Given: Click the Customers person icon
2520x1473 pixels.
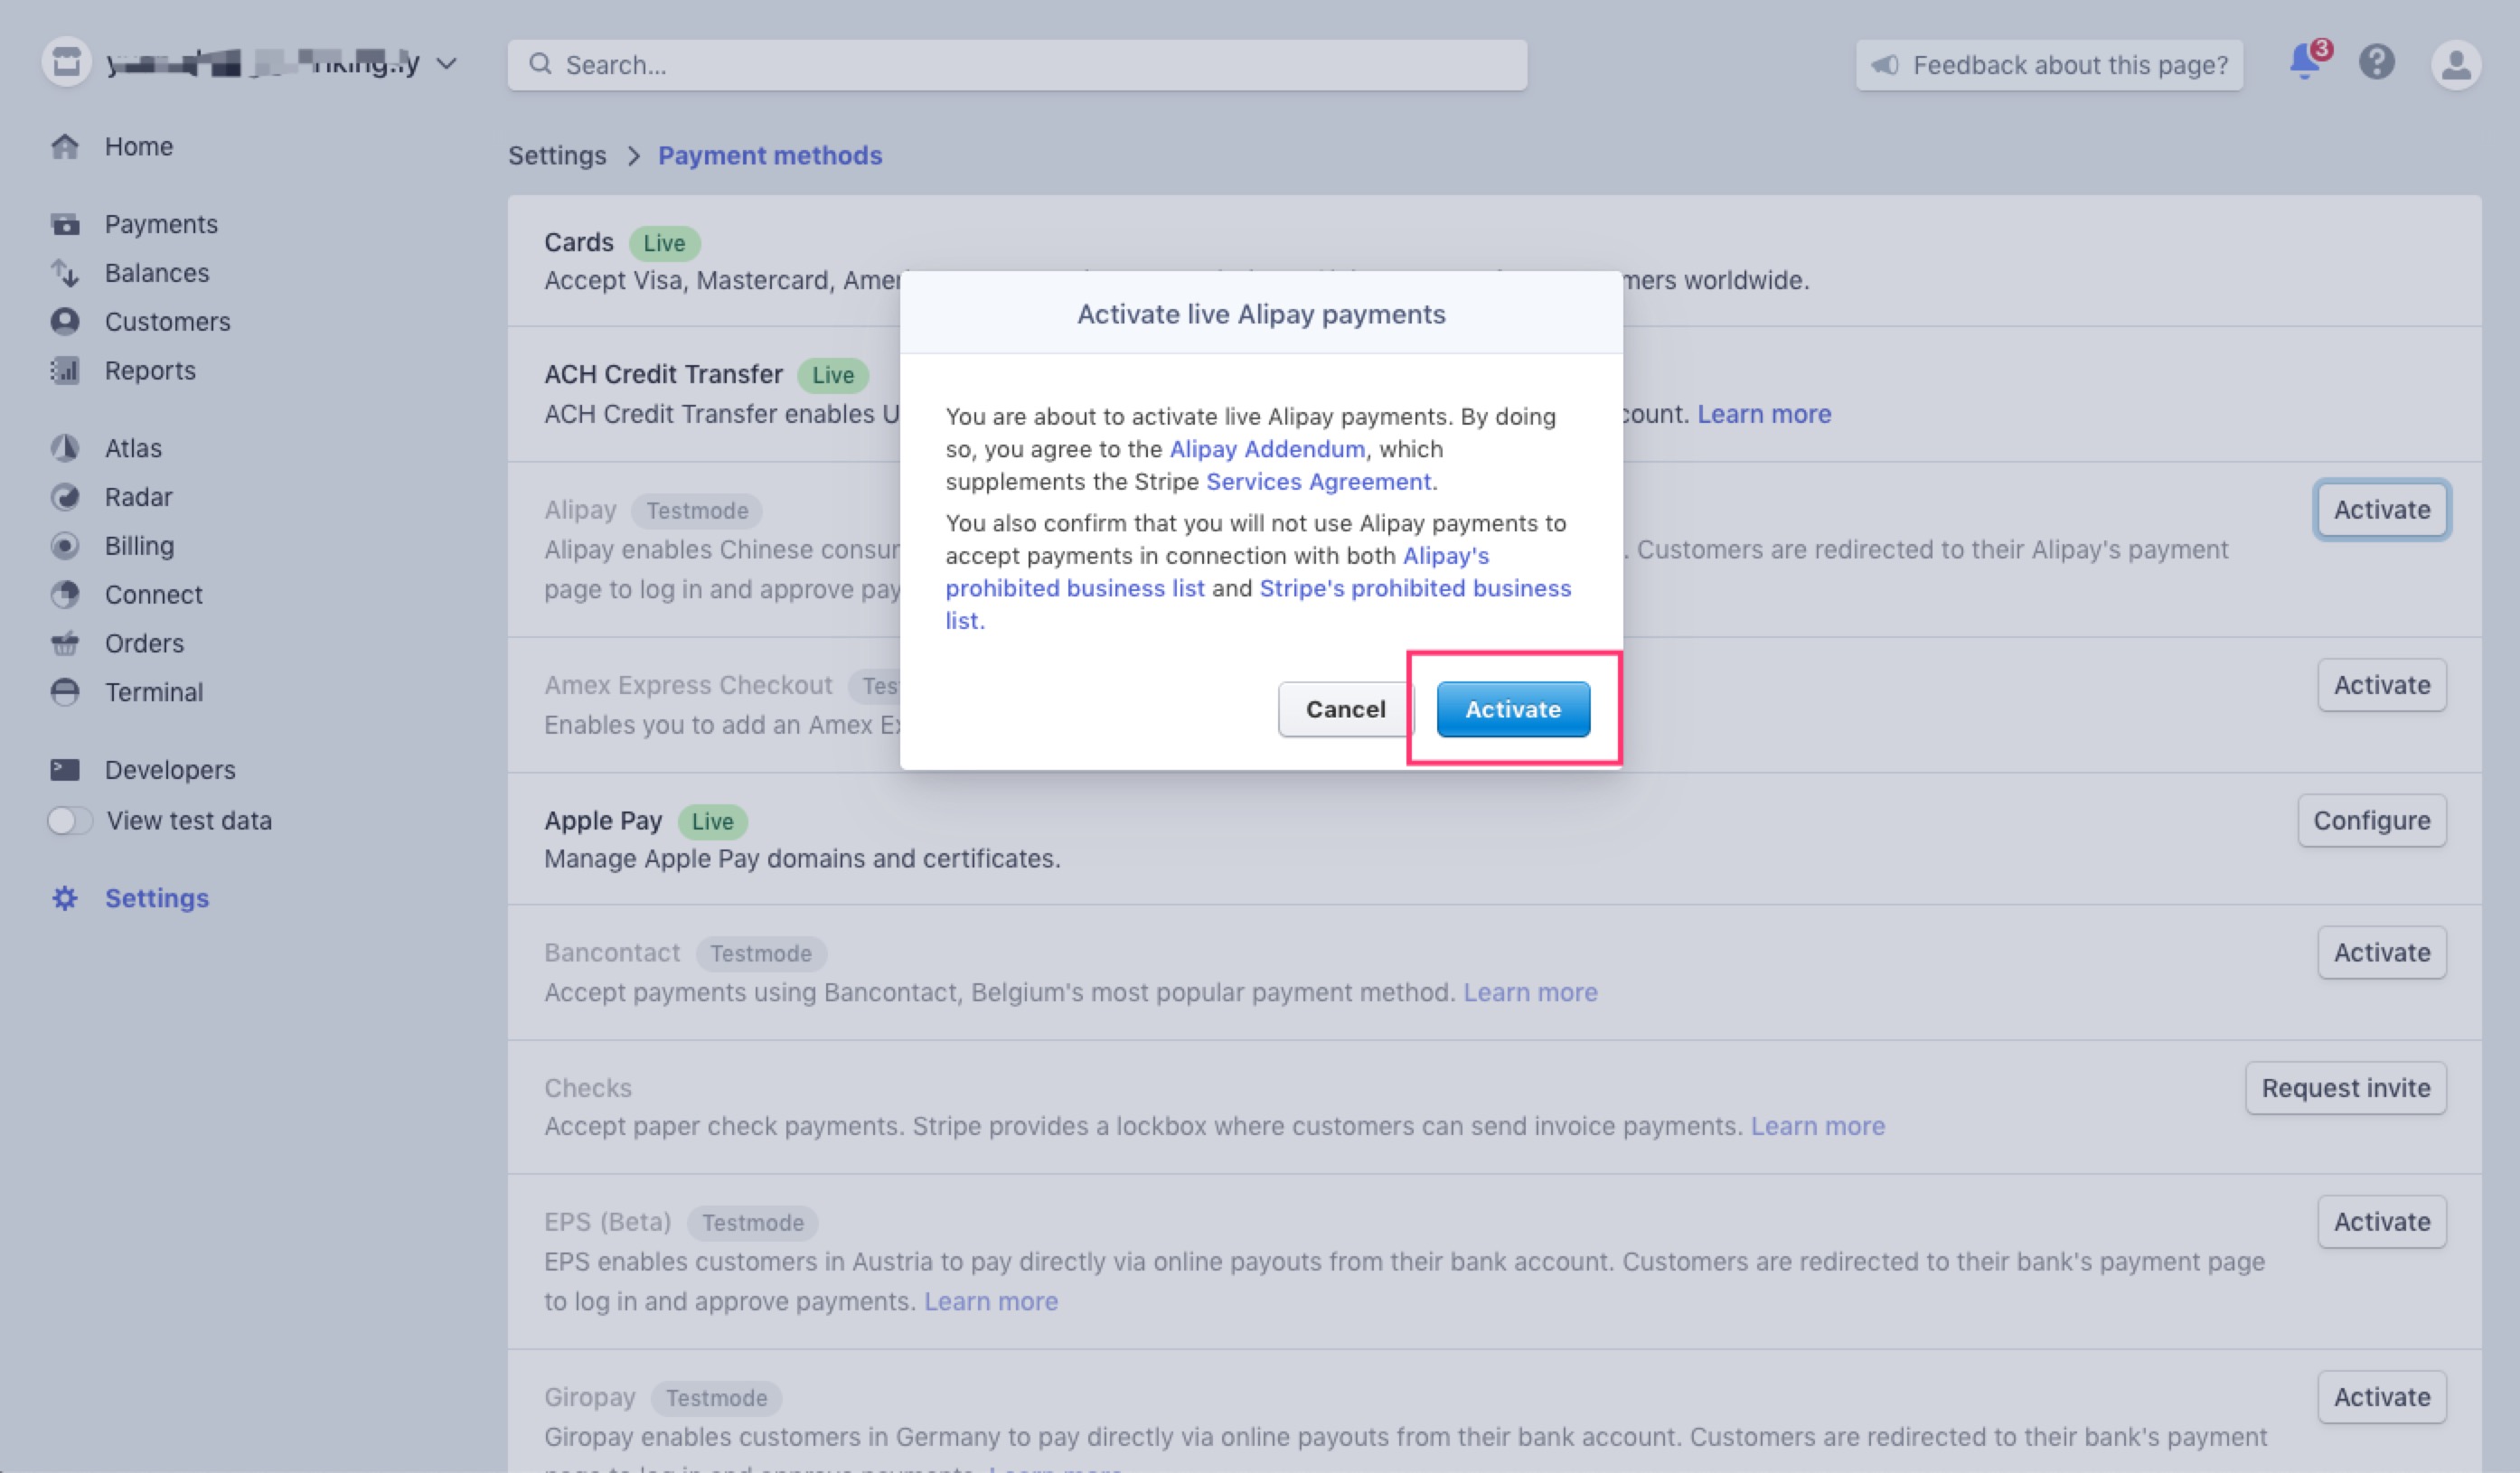Looking at the screenshot, I should click(65, 321).
